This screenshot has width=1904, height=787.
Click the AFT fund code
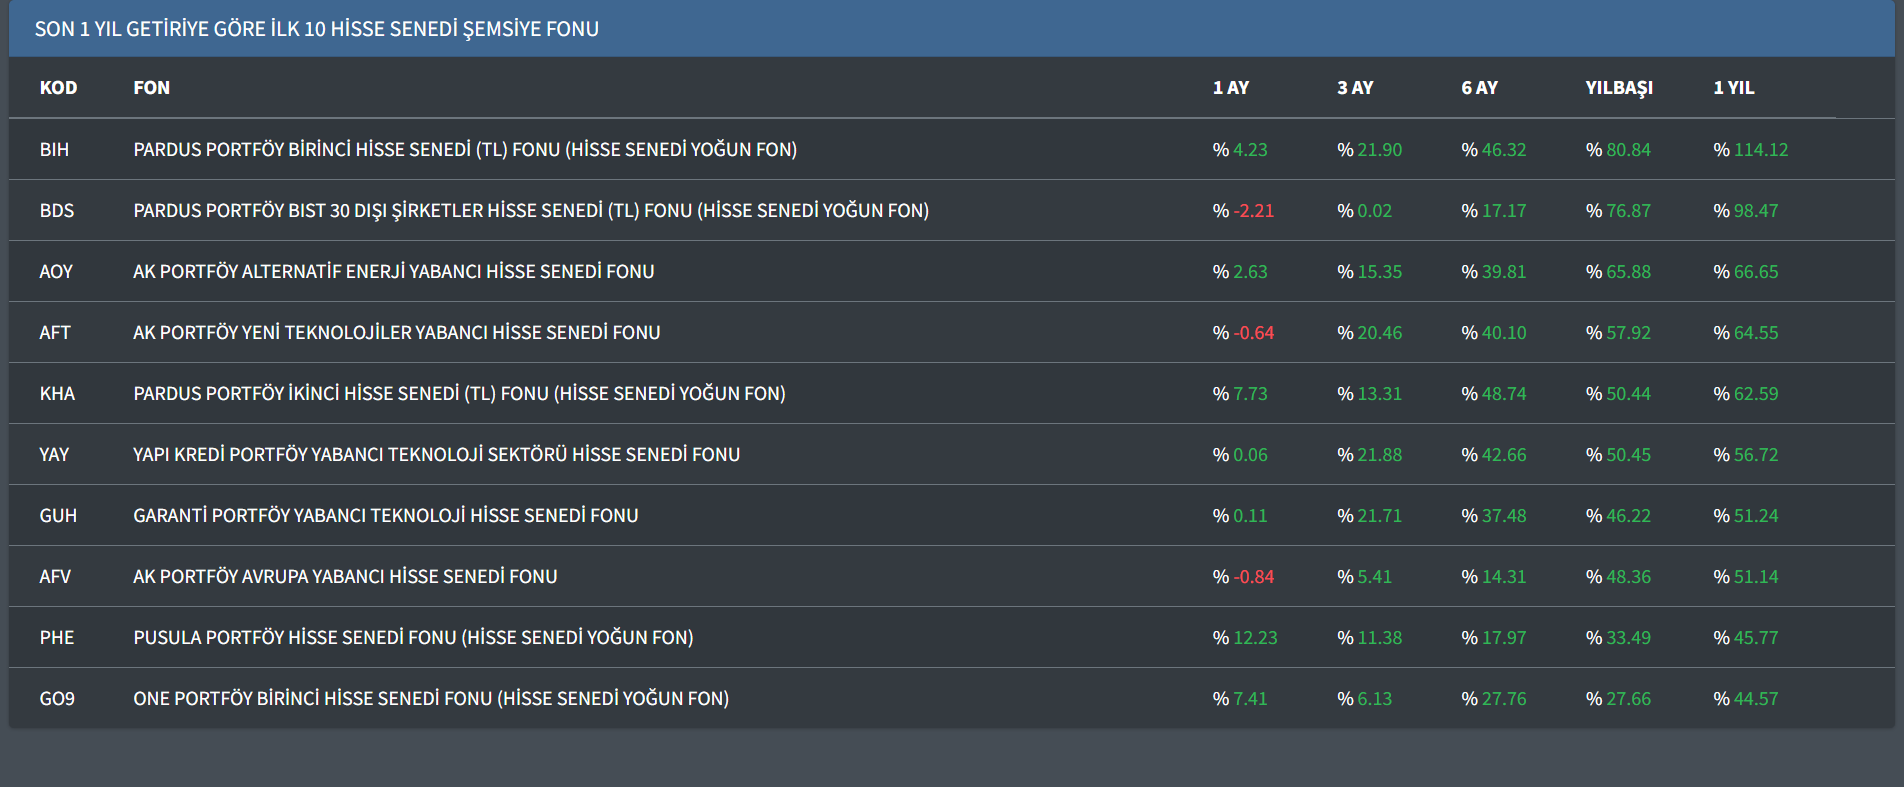point(55,333)
